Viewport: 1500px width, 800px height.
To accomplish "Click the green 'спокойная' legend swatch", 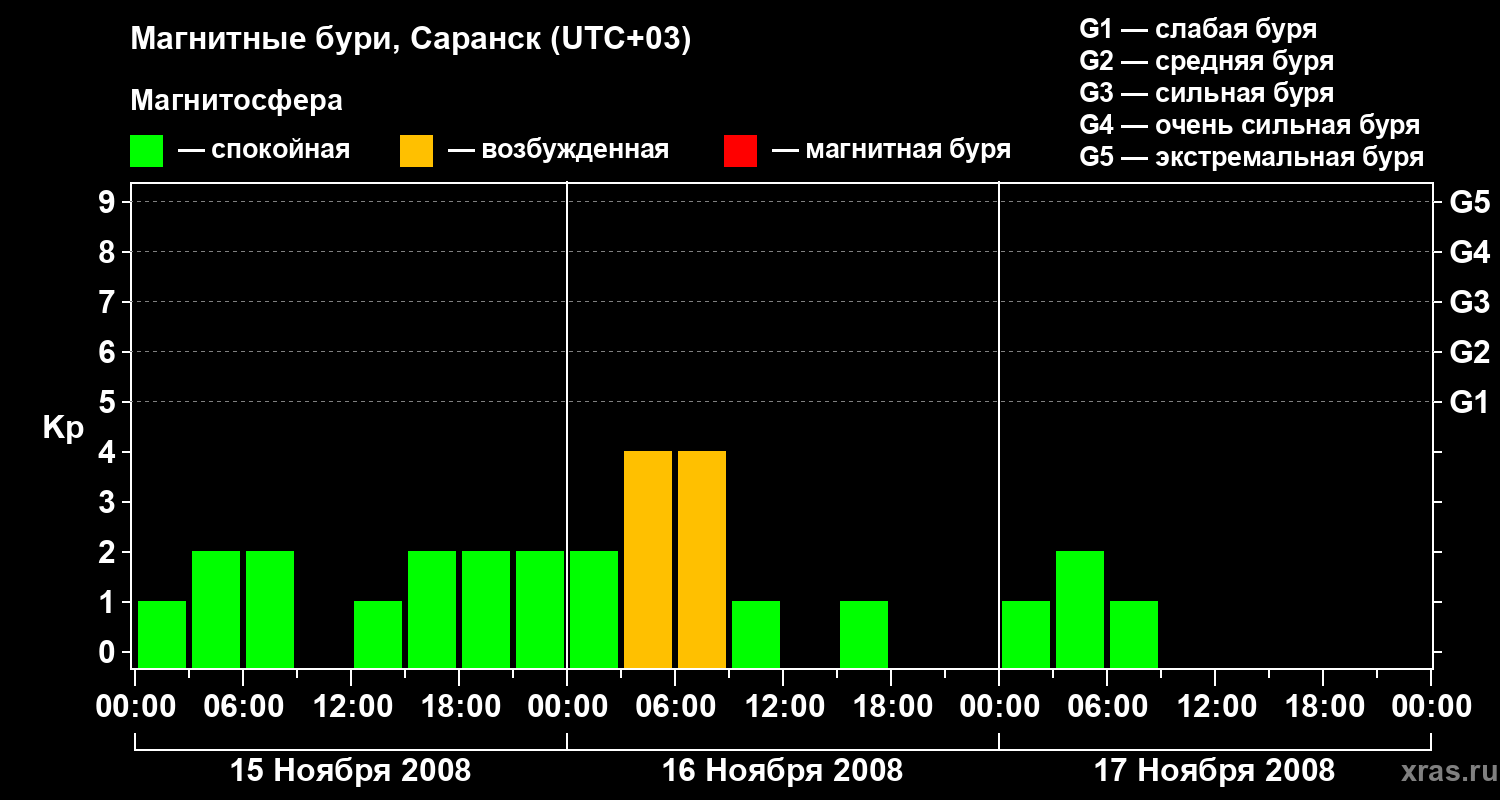I will point(147,150).
